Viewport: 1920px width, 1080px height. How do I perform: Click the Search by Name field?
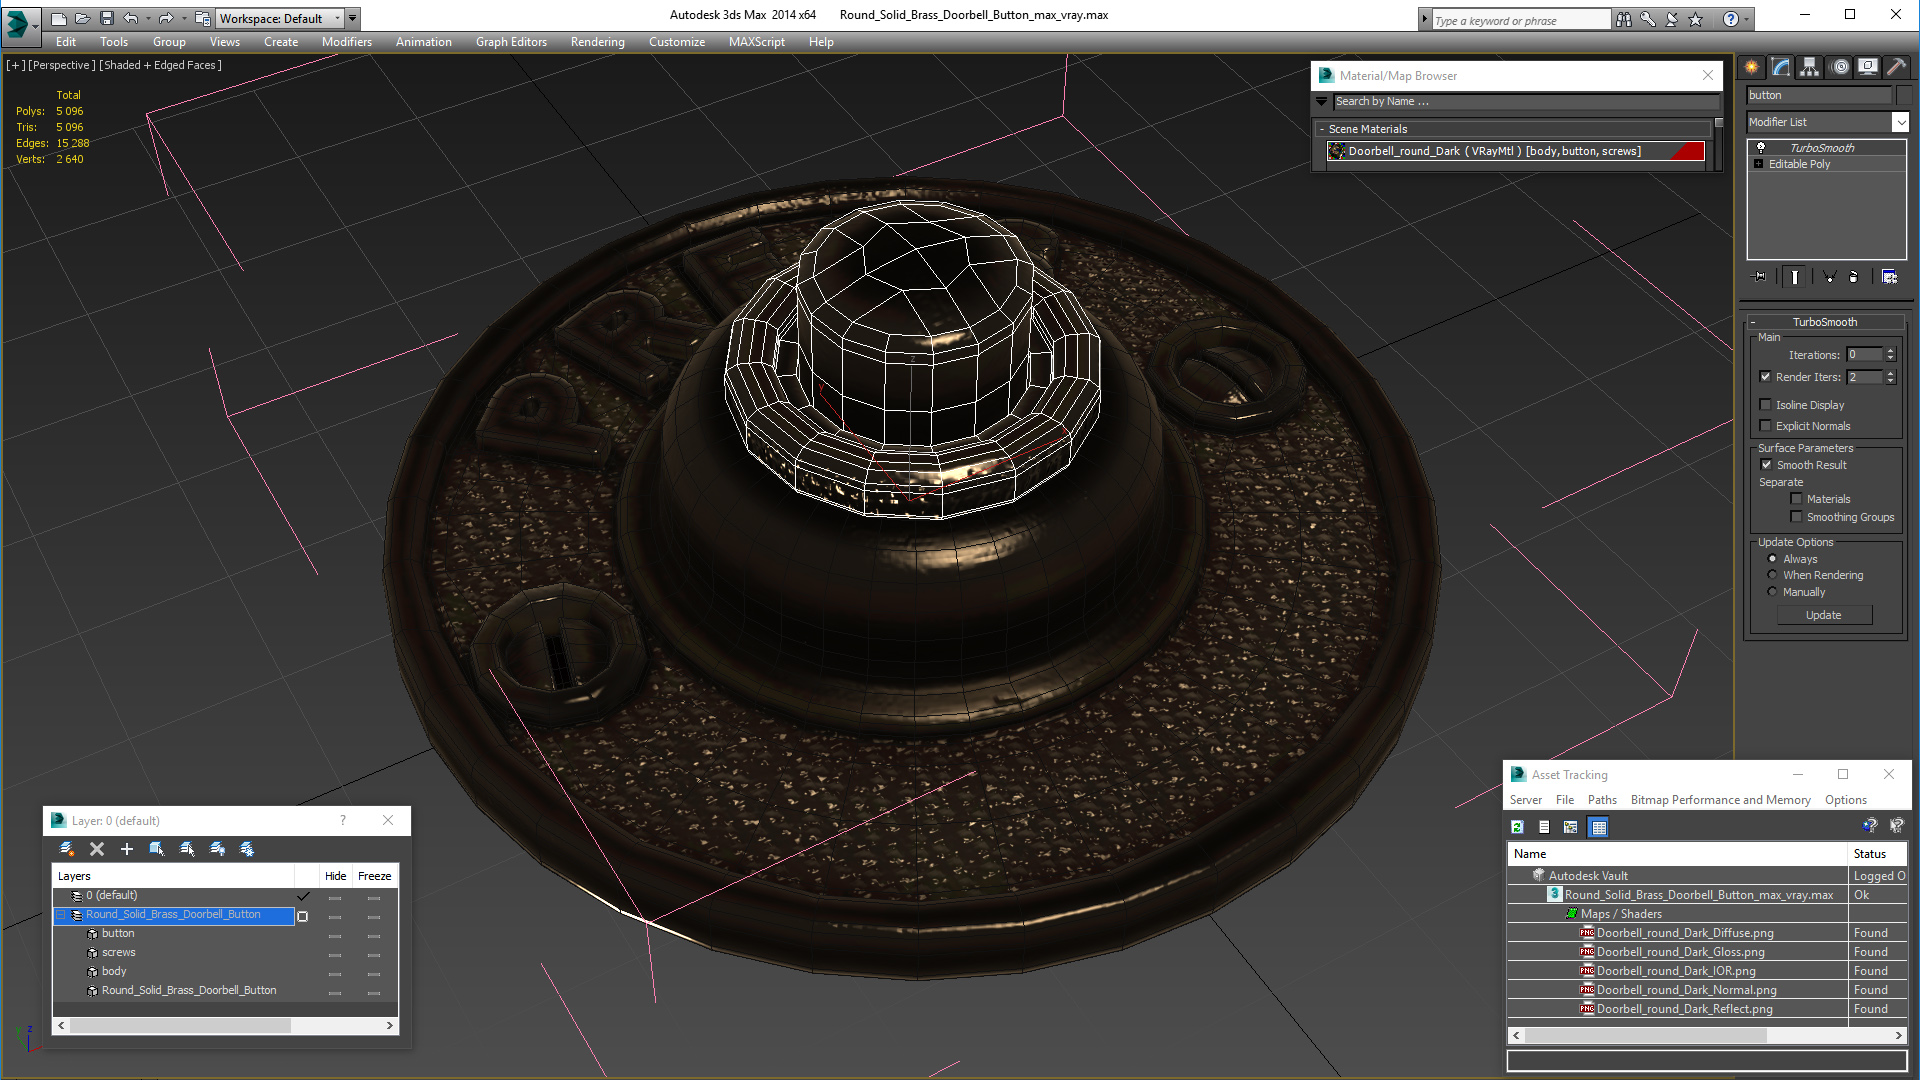[1525, 102]
